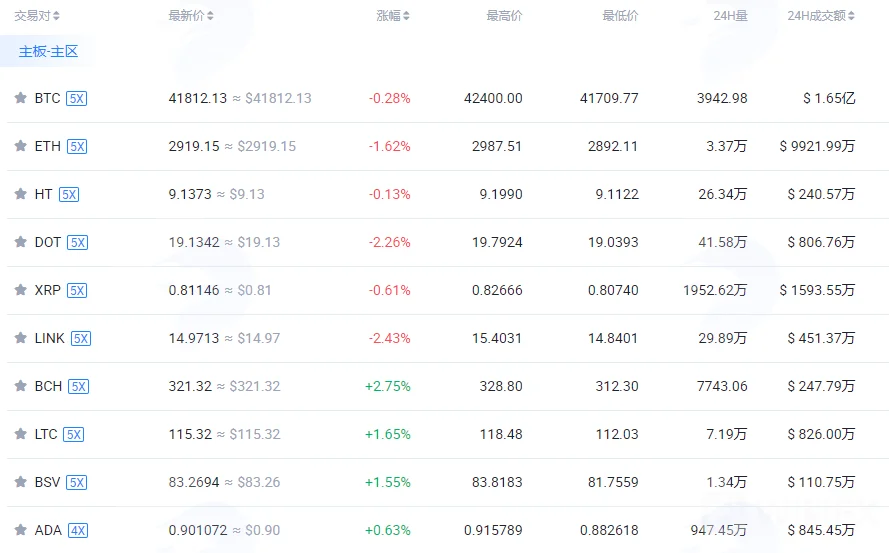Open the ADA trading pair
This screenshot has height=553, width=889.
tap(48, 530)
